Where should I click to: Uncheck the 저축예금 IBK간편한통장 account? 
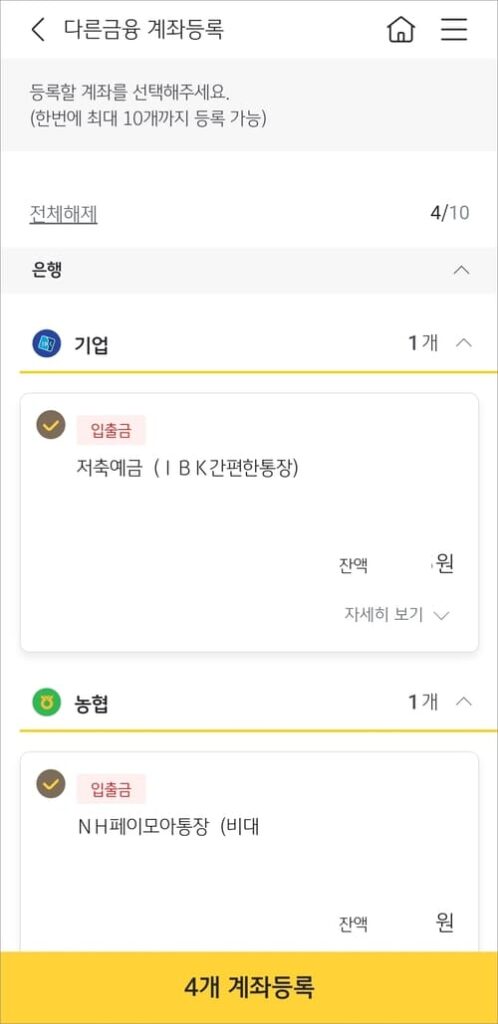click(50, 424)
